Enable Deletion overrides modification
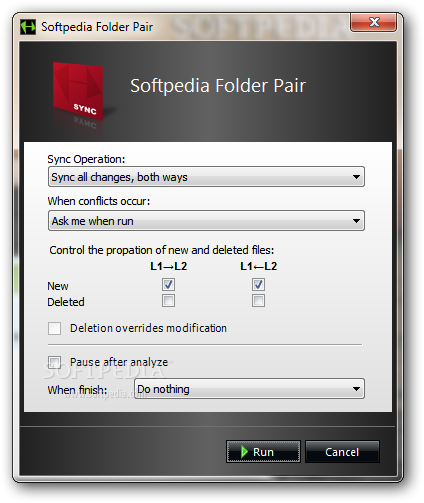424x503 pixels. click(54, 328)
